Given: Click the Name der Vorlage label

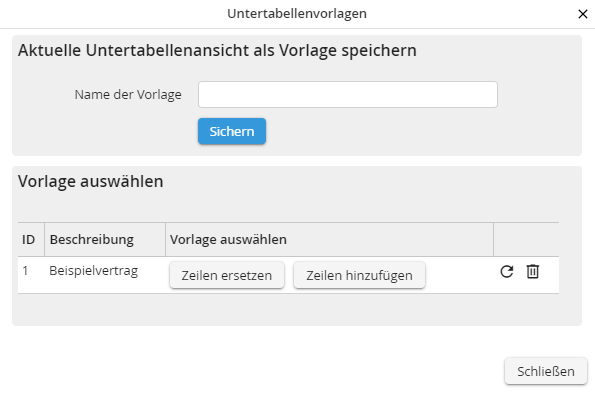Looking at the screenshot, I should (x=128, y=94).
